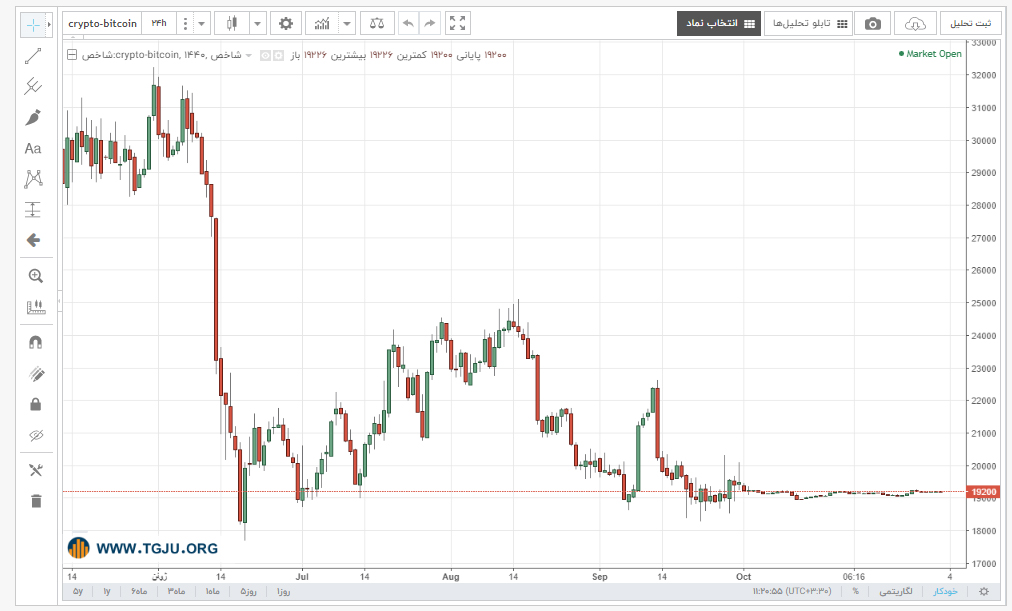This screenshot has width=1012, height=611.
Task: Click the cloud save/load icon
Action: [915, 24]
